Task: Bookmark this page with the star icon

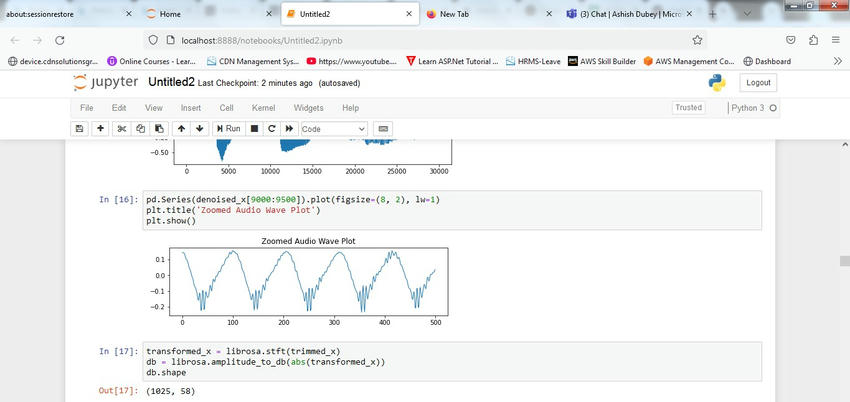Action: [x=697, y=40]
